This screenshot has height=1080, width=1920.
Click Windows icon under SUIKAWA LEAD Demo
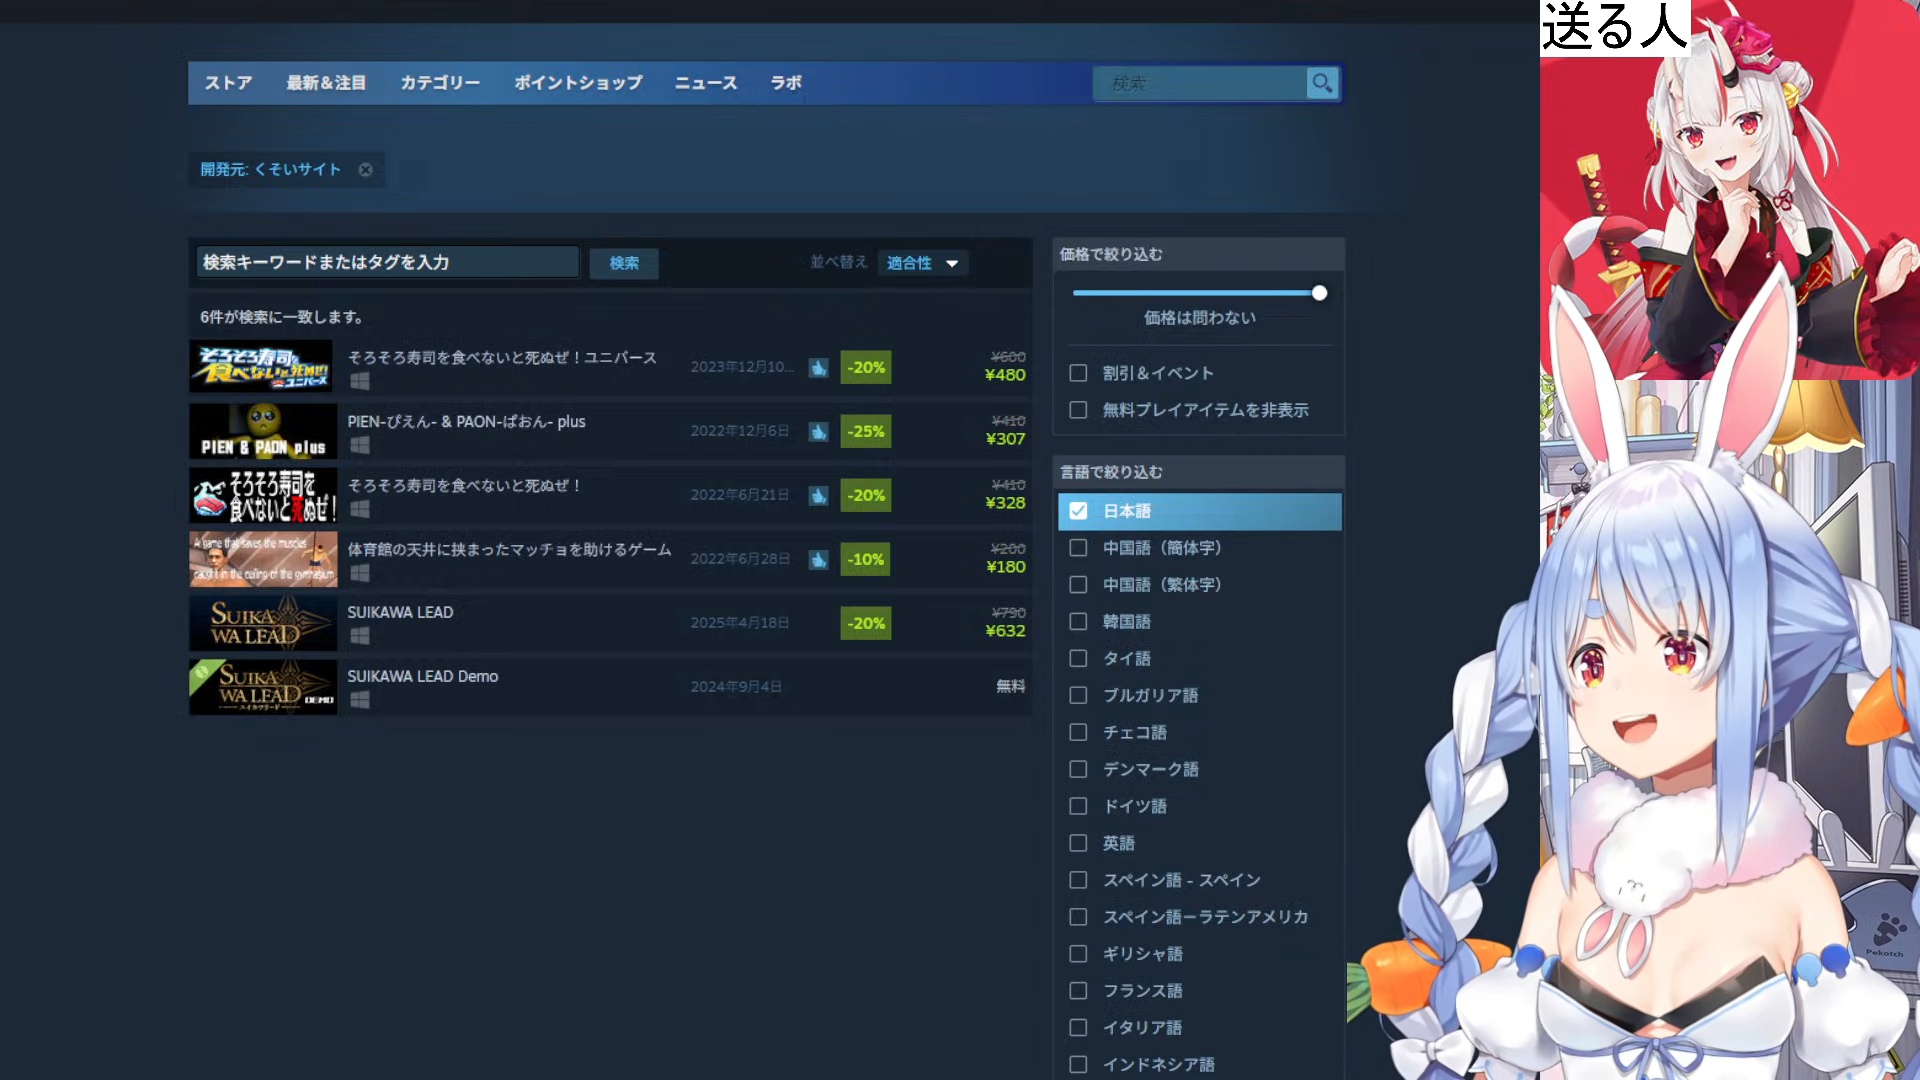[x=360, y=700]
